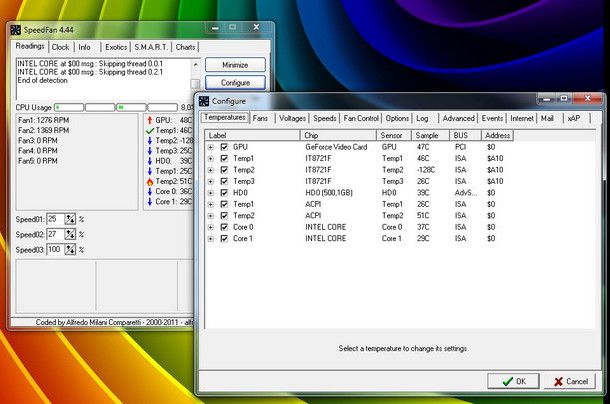The width and height of the screenshot is (610, 404).
Task: Click the Speed03 spinner arrows
Action: click(70, 250)
